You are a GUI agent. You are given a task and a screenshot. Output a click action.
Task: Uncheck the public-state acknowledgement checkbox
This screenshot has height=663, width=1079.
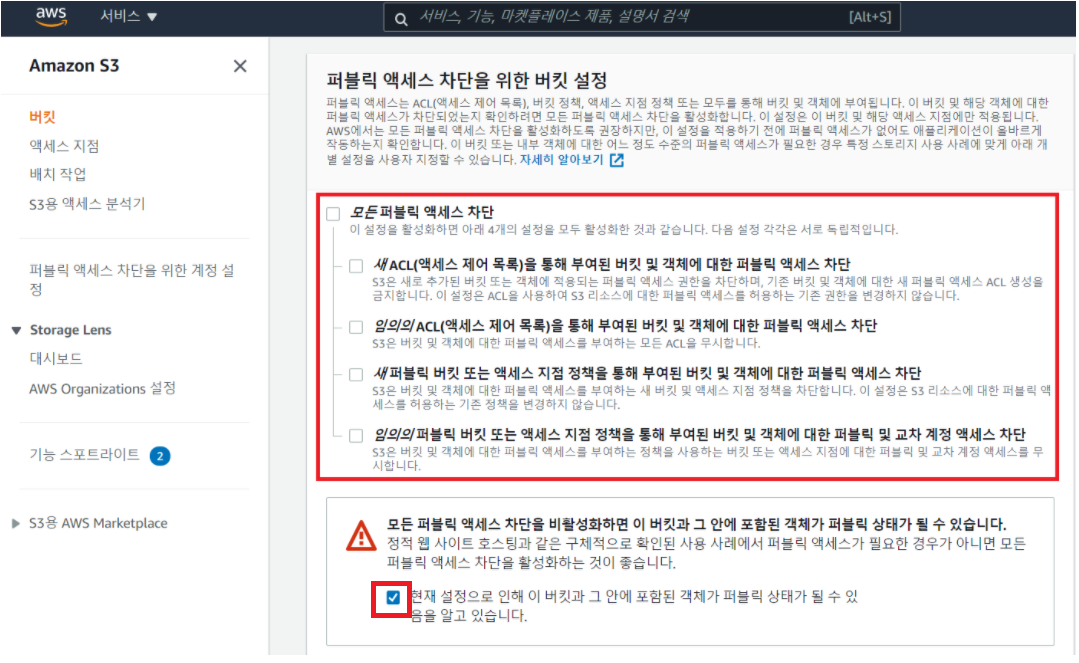pyautogui.click(x=393, y=598)
